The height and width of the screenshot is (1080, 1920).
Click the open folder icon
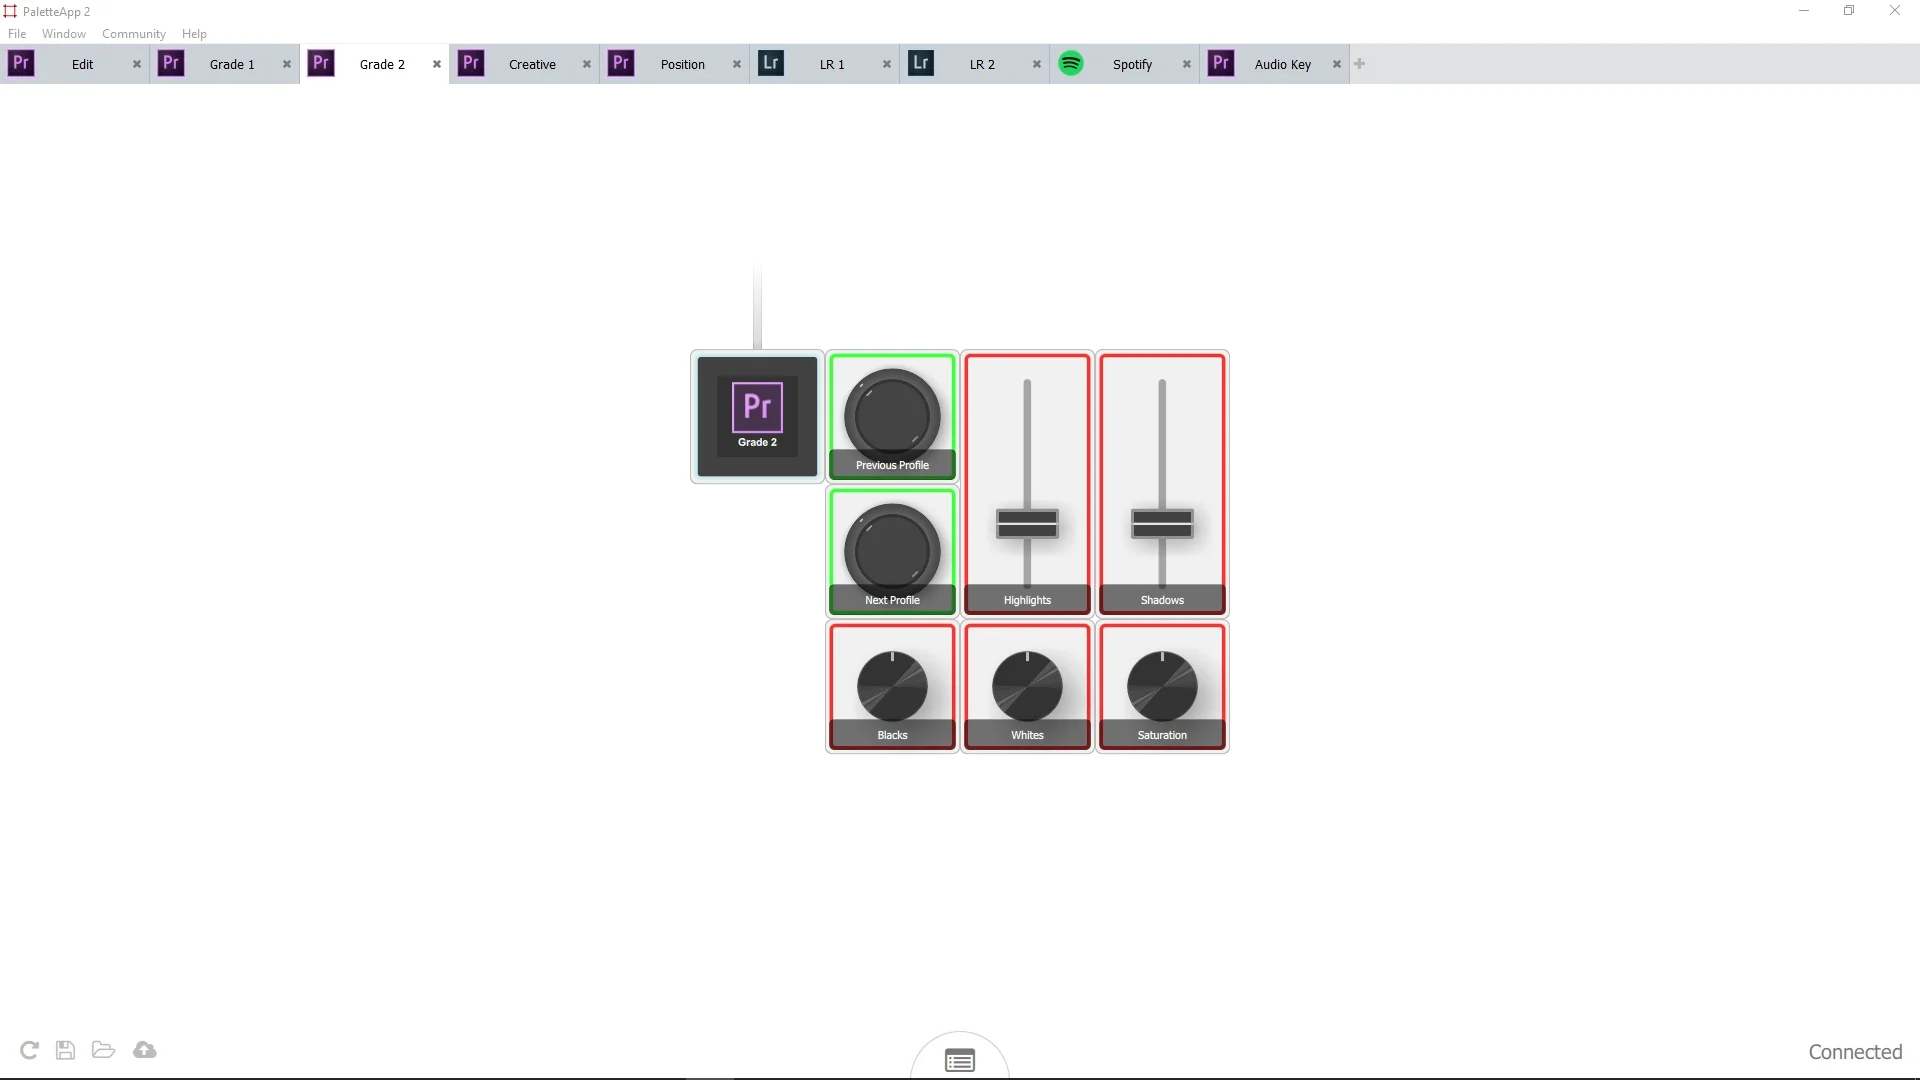103,1050
